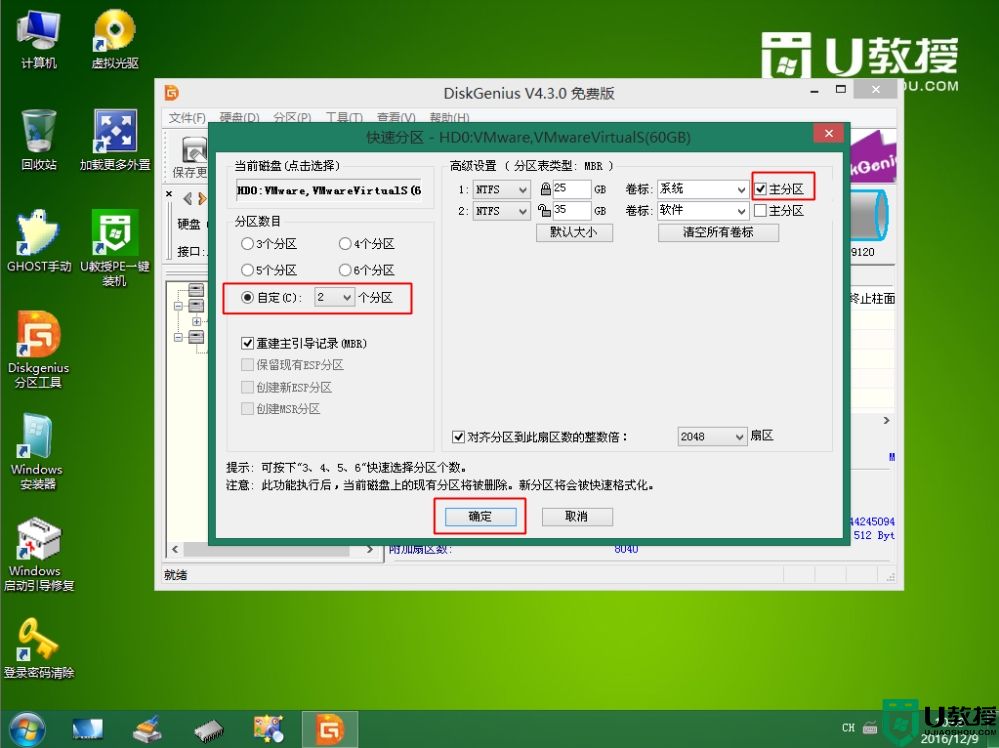Viewport: 999px width, 748px height.
Task: Open the 2048 扇区 alignment dropdown
Action: tap(712, 436)
